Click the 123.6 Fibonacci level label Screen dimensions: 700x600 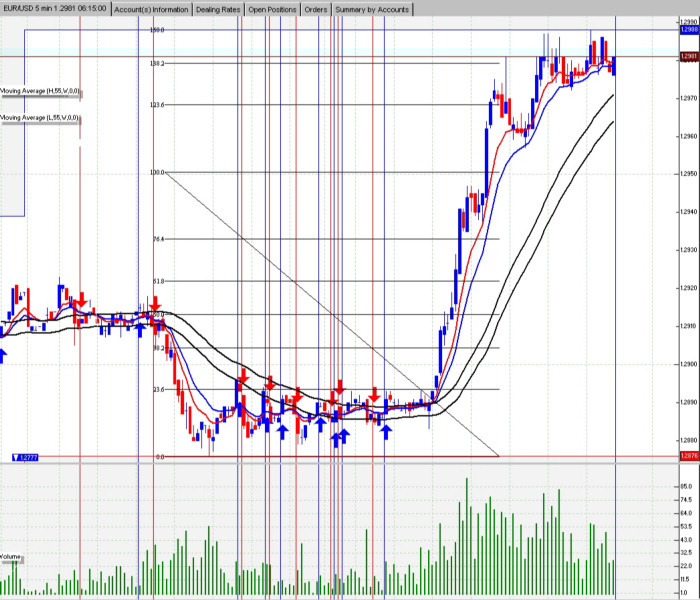(158, 104)
